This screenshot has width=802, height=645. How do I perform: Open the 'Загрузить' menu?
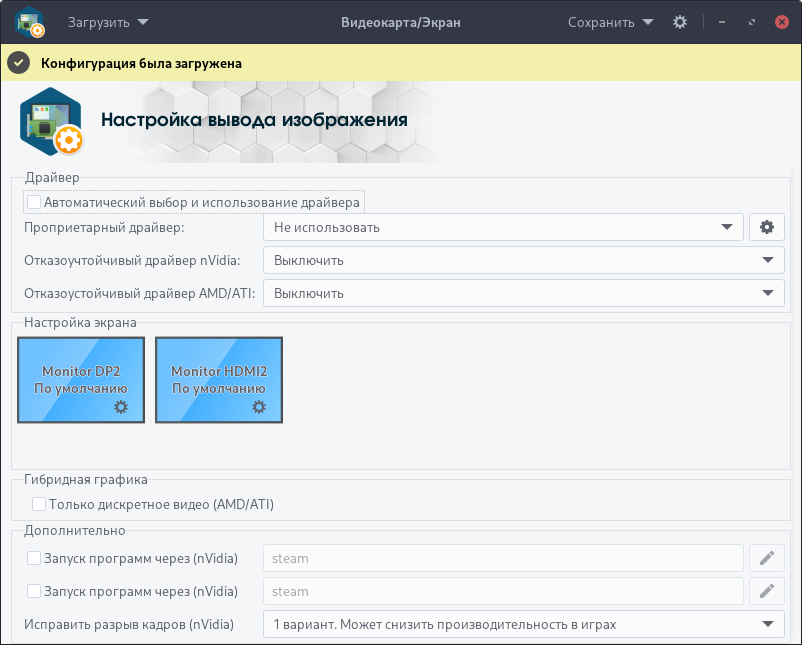click(x=107, y=22)
